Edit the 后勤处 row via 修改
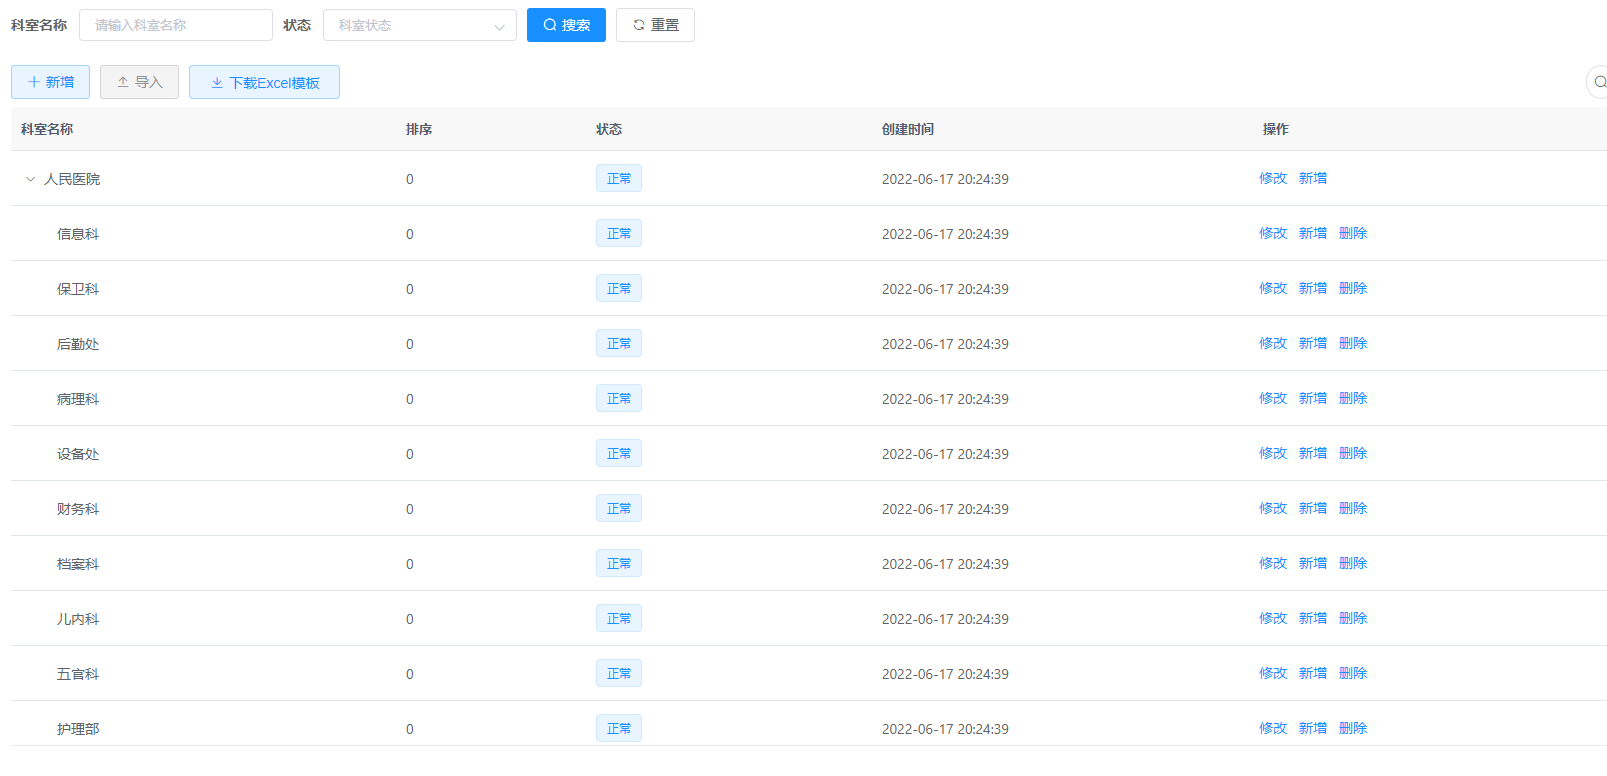Screen dimensions: 1607x776 click(1273, 343)
